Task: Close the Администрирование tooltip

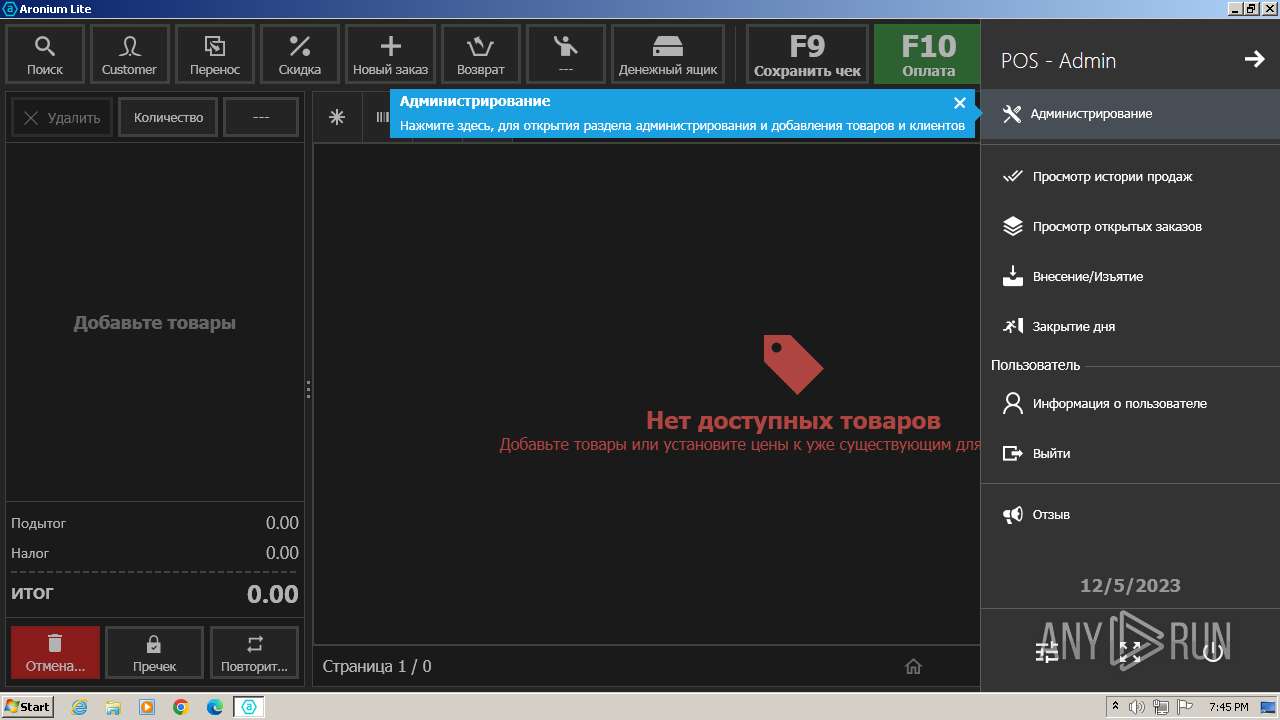Action: coord(960,103)
